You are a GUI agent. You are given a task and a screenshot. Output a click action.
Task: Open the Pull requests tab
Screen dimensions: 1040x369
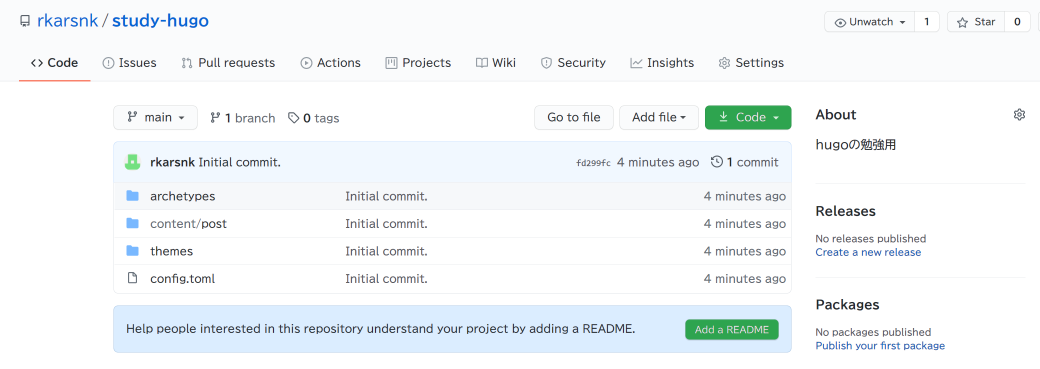pos(228,63)
